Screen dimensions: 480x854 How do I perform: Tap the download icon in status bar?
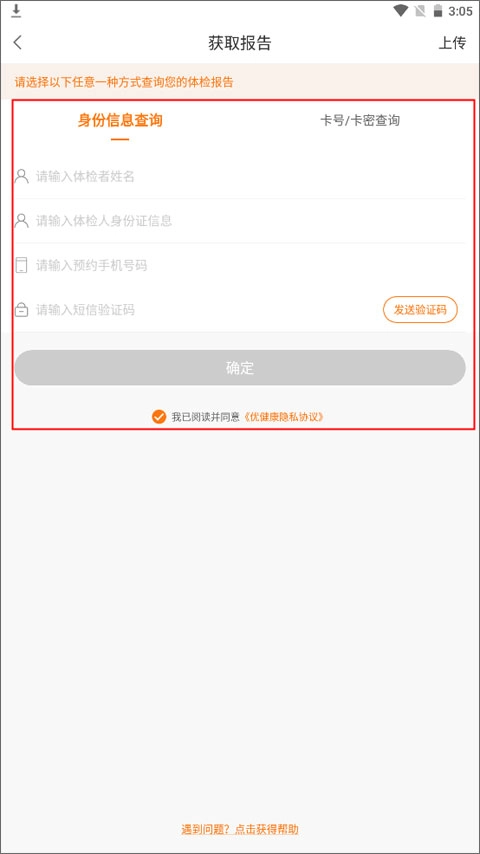pyautogui.click(x=16, y=10)
